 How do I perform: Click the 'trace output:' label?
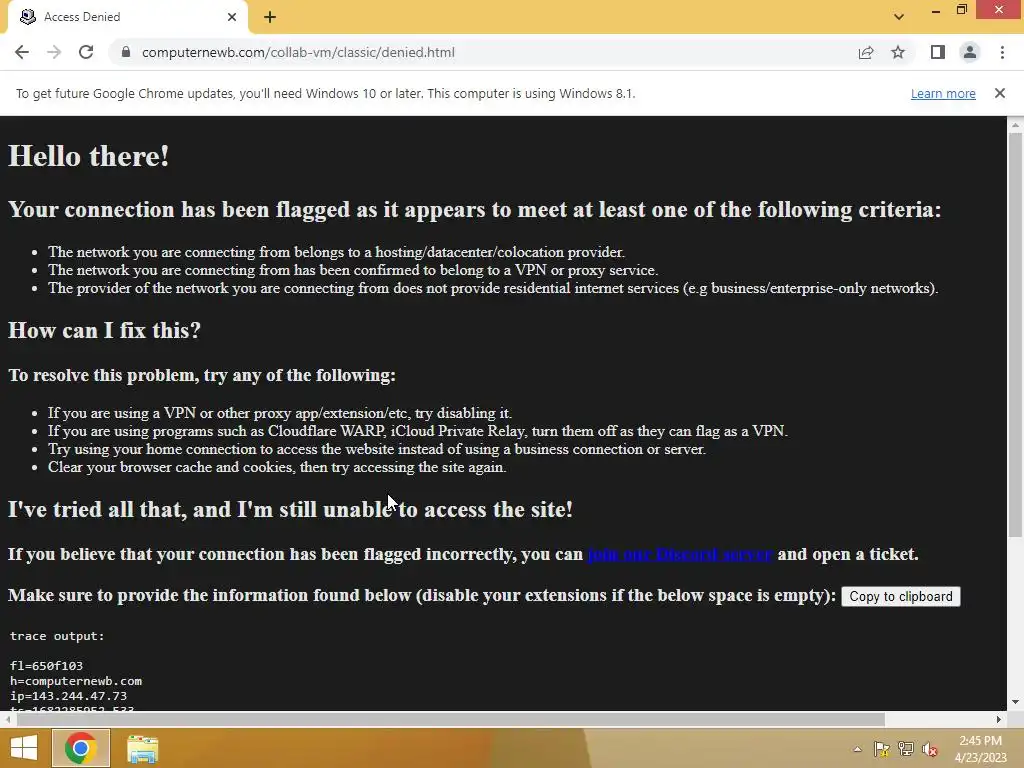pos(57,636)
